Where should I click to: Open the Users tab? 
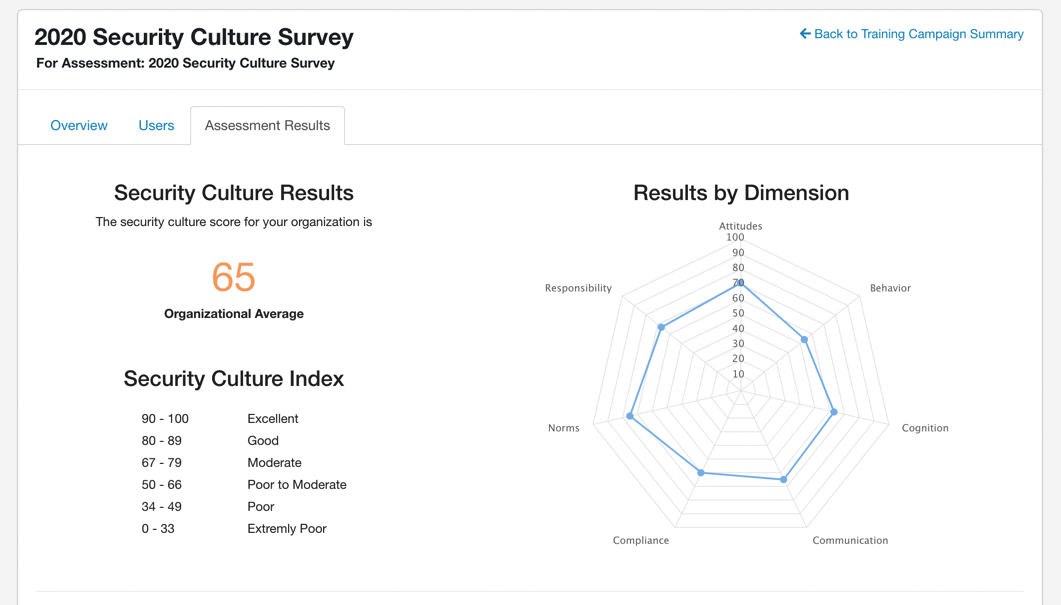(x=156, y=125)
